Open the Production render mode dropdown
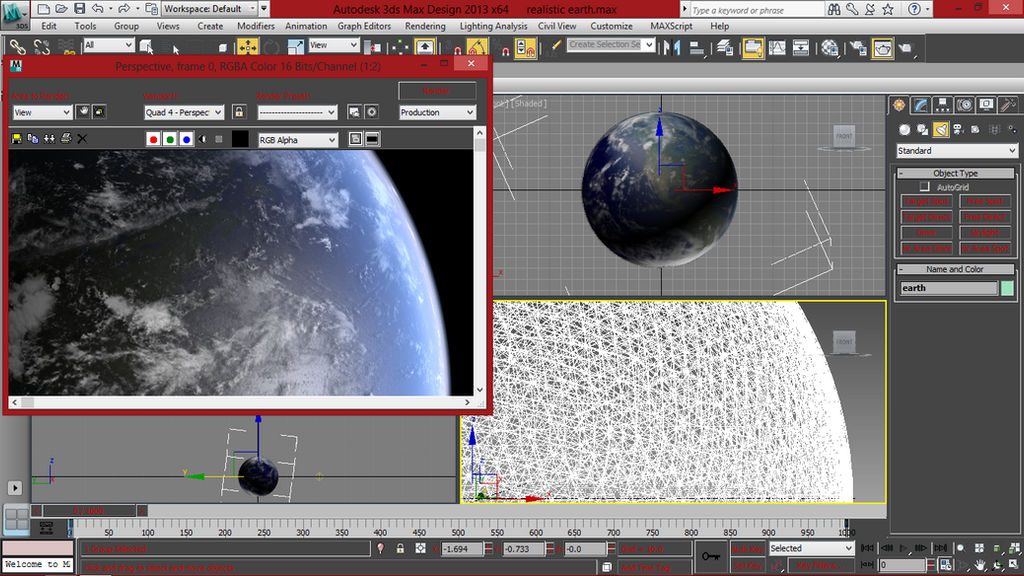This screenshot has width=1024, height=576. coord(437,112)
